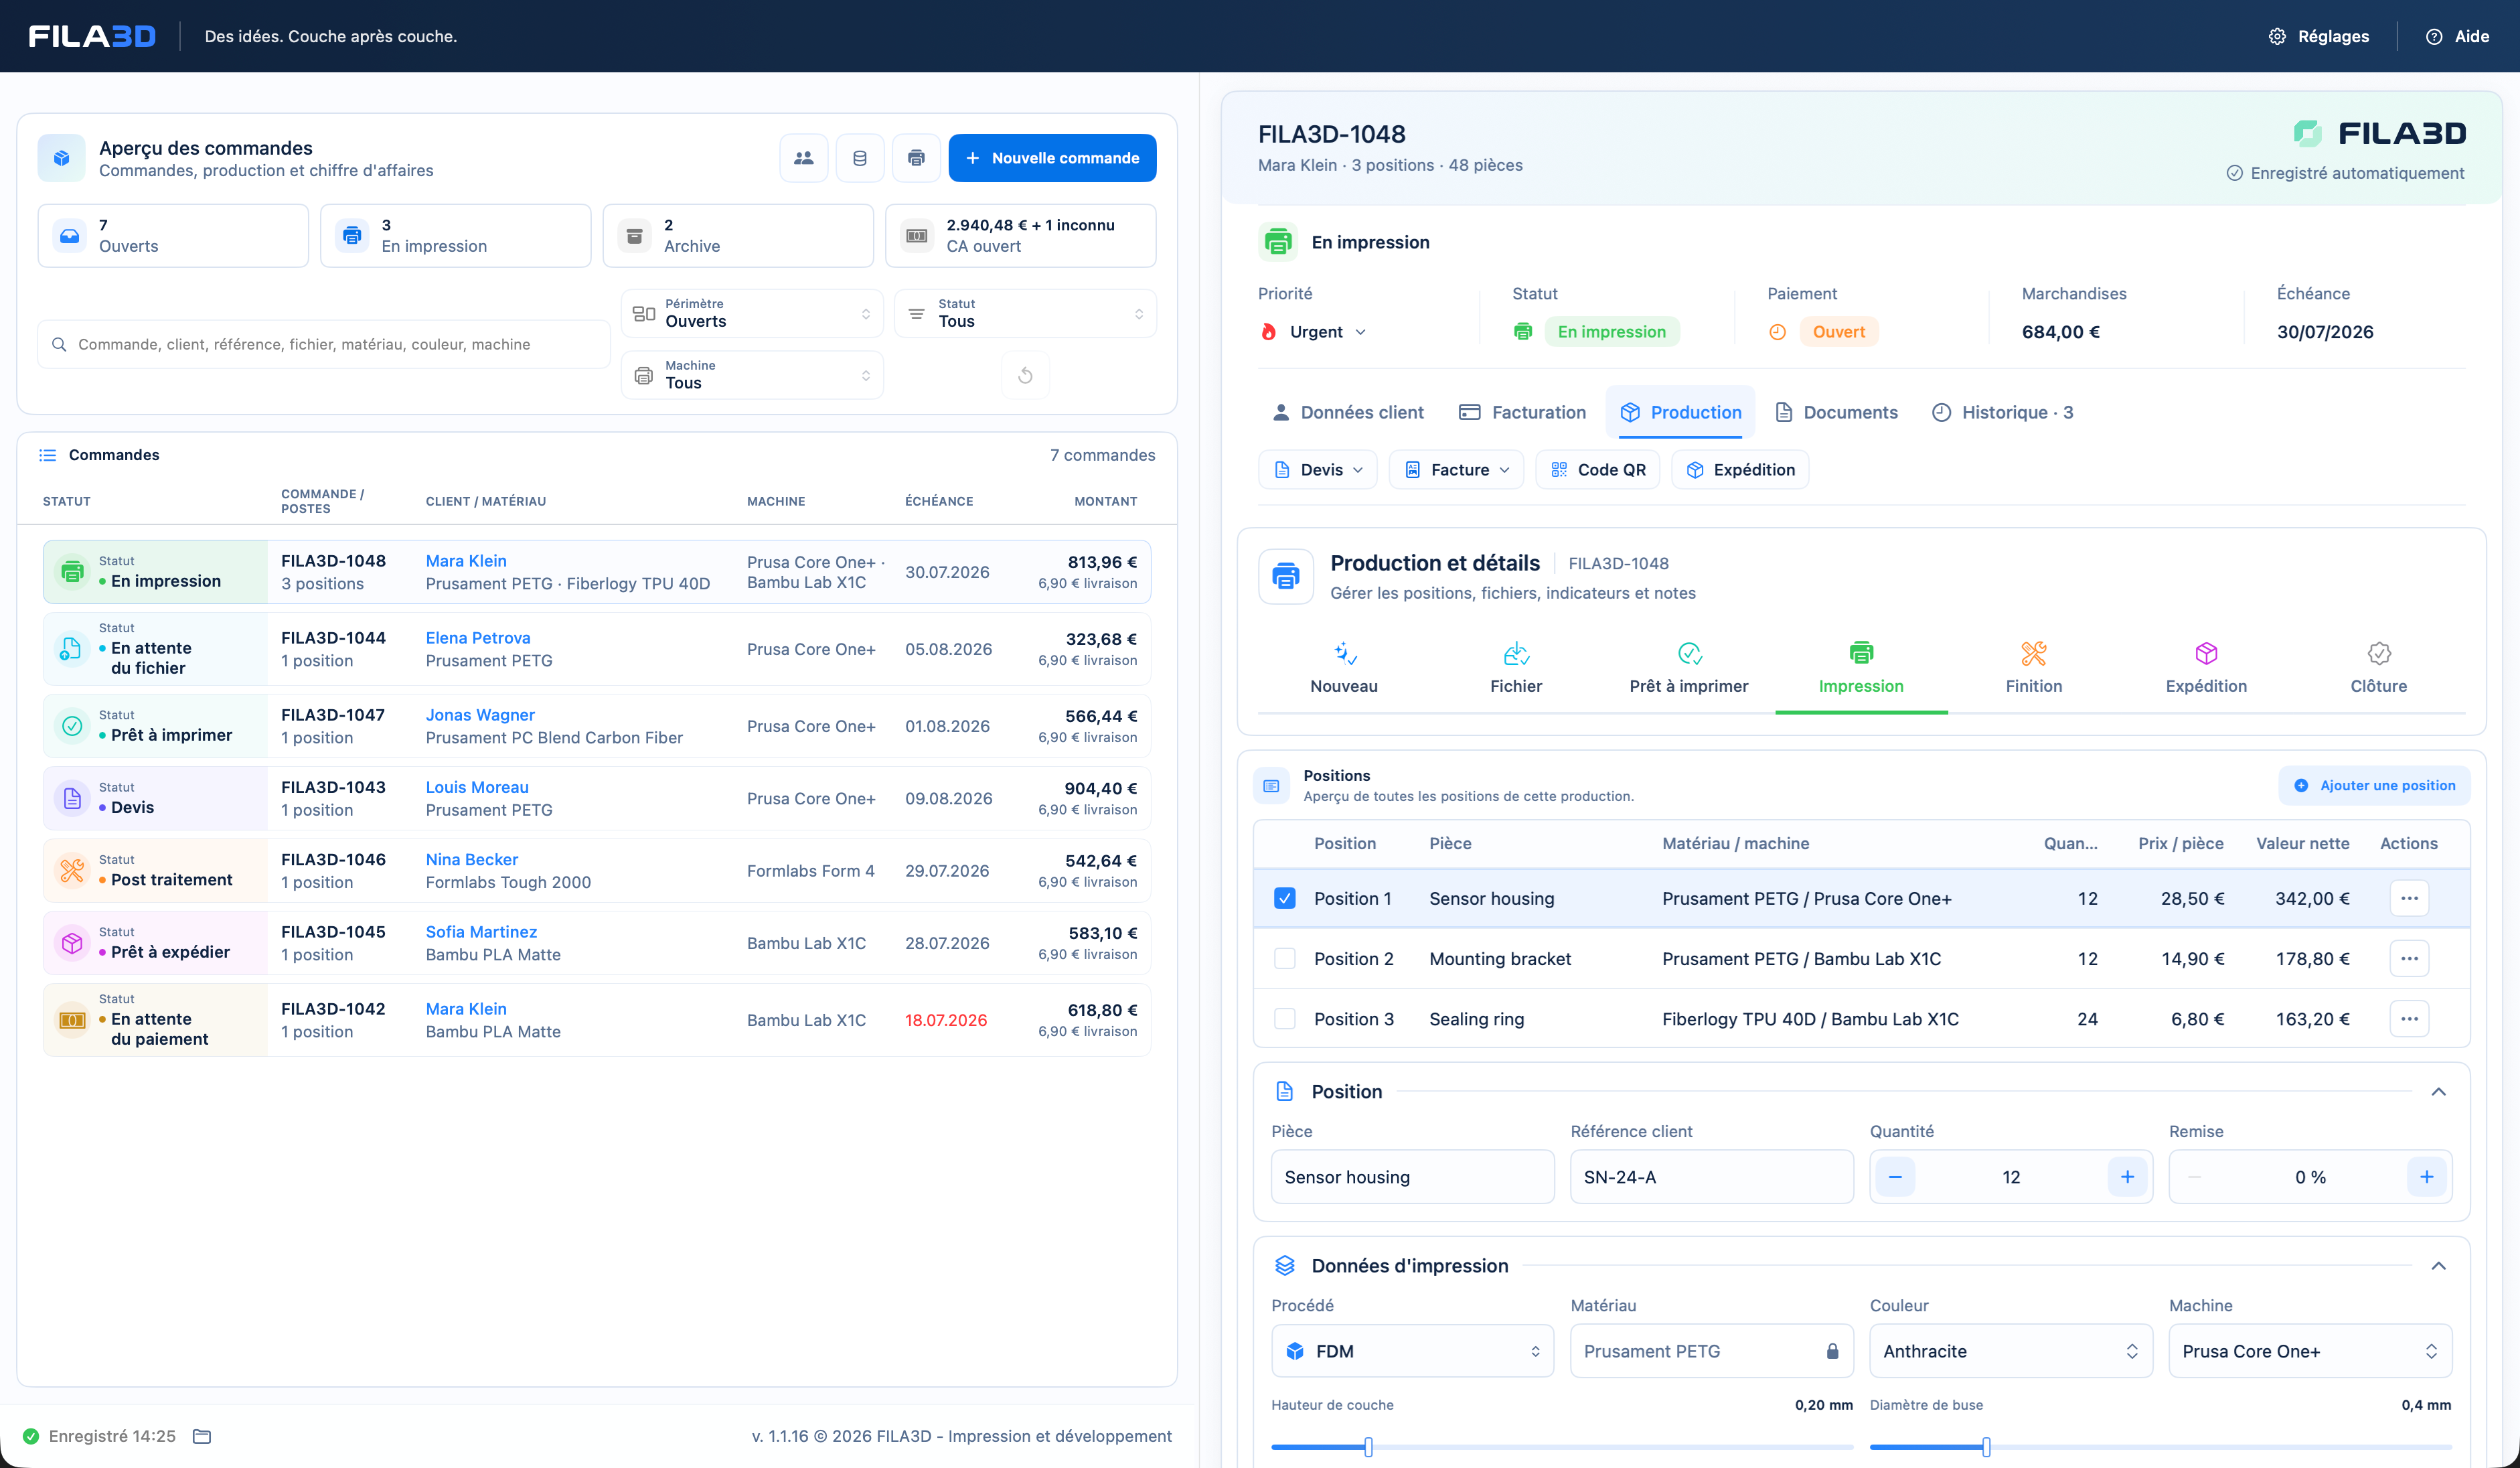Check the Position 2 checkbox
Screen dimensions: 2520x1468
(1285, 958)
